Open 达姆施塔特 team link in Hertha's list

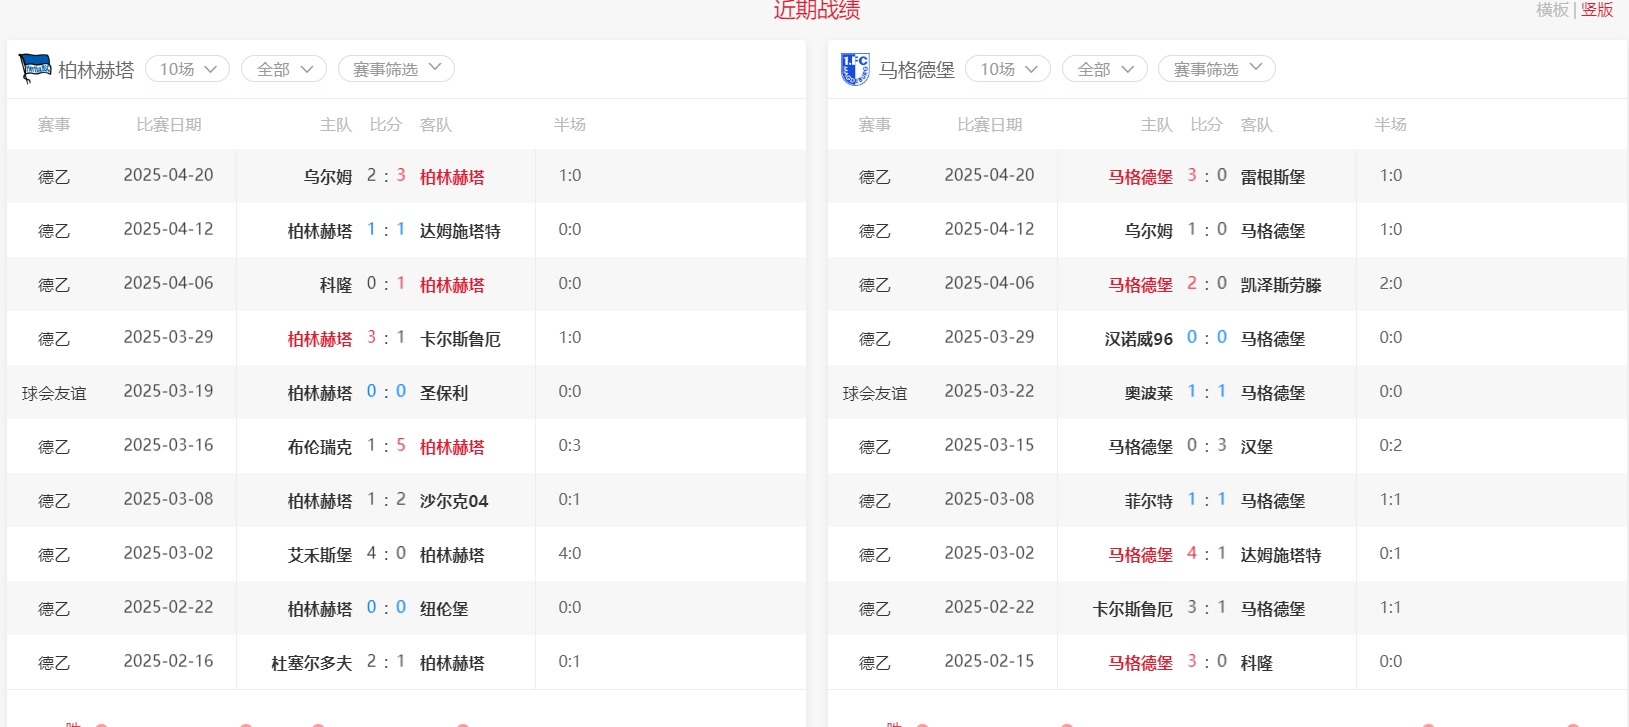tap(460, 231)
